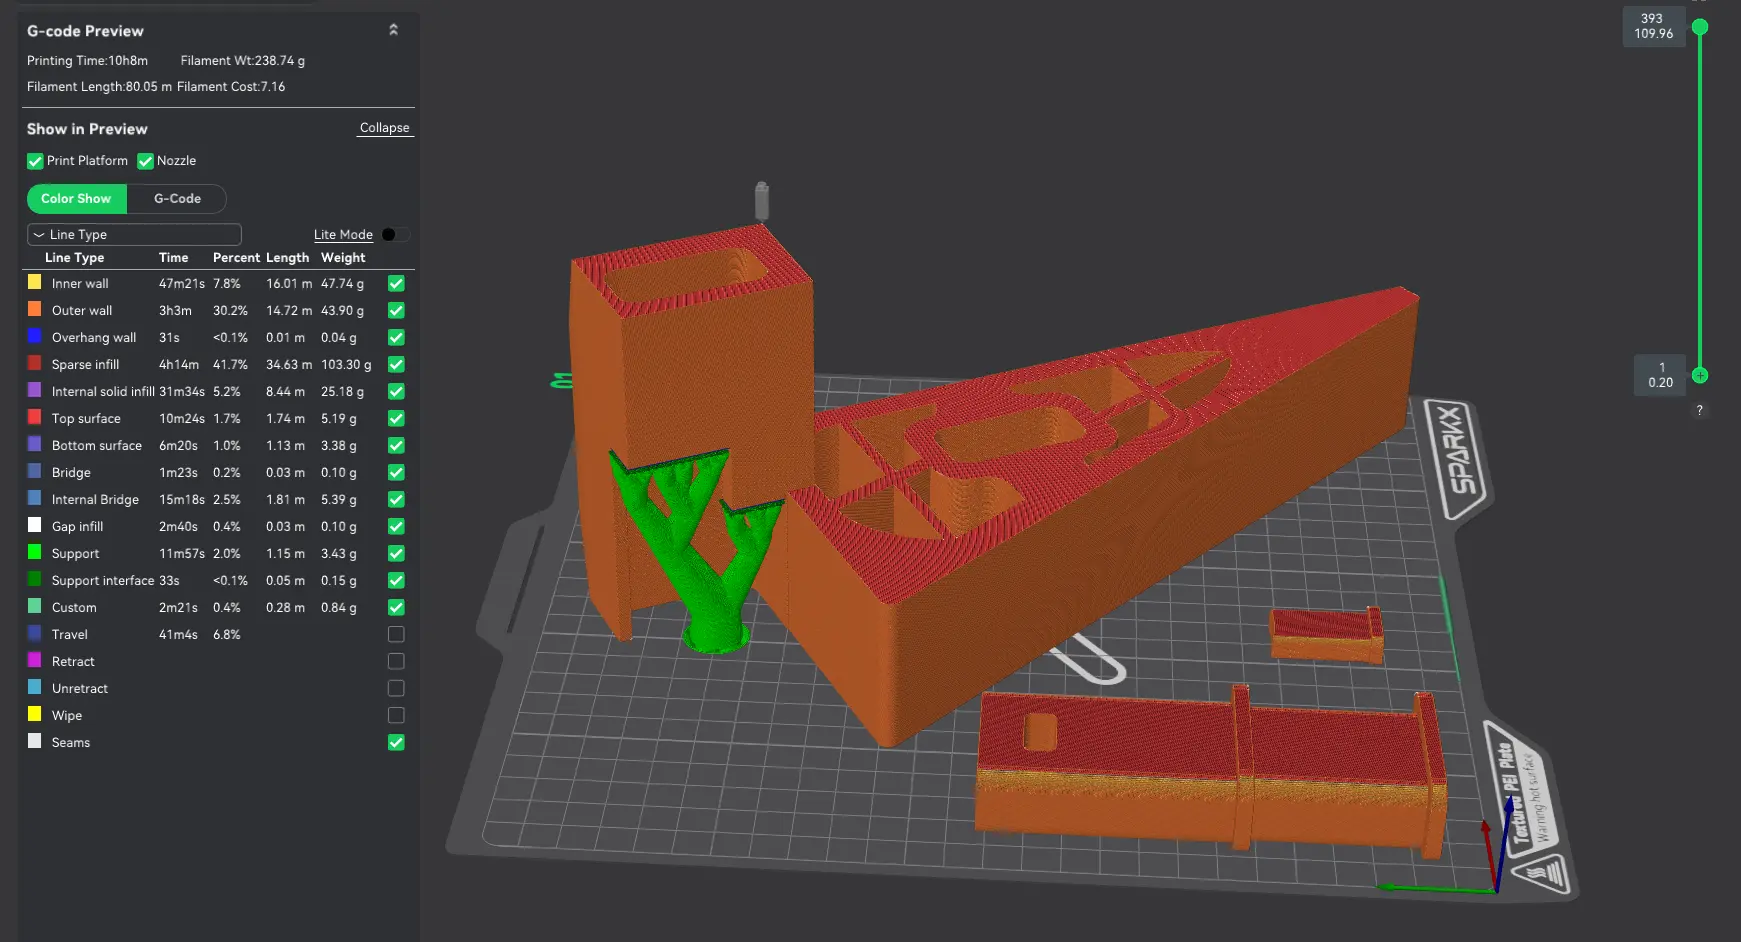Enable the Travel visibility checkbox
The width and height of the screenshot is (1741, 942).
coord(396,634)
